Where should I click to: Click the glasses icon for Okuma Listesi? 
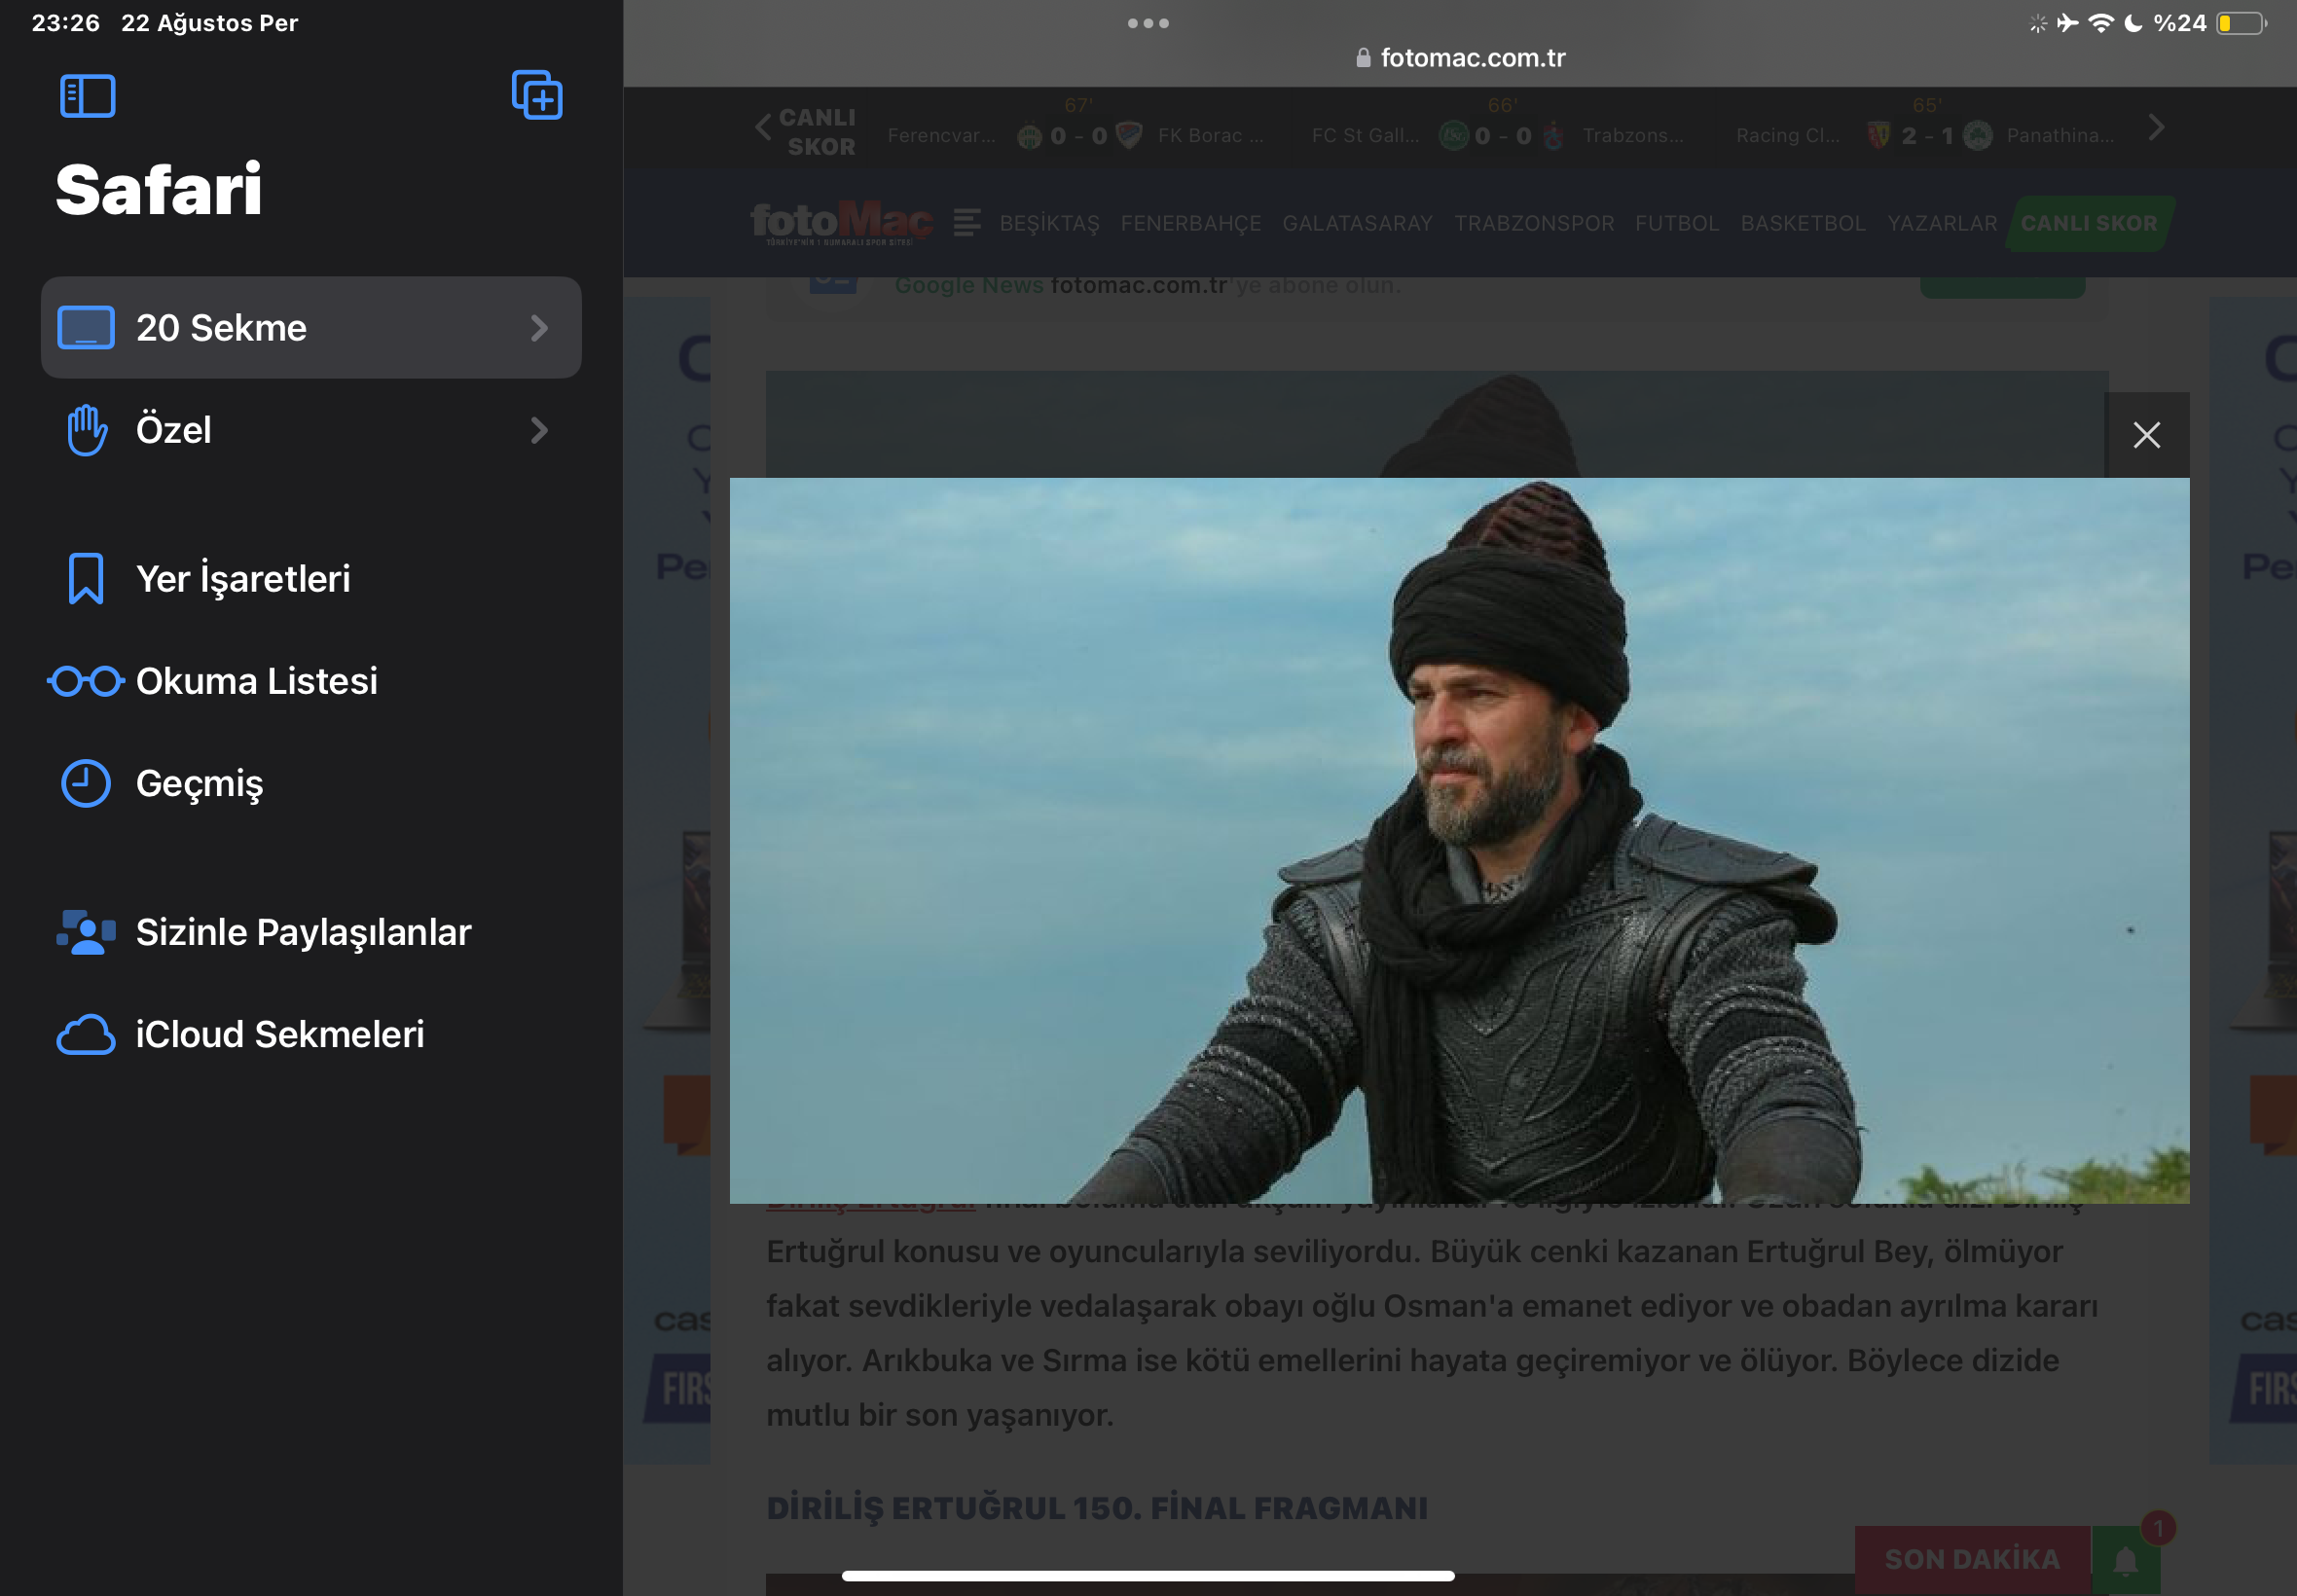86,681
